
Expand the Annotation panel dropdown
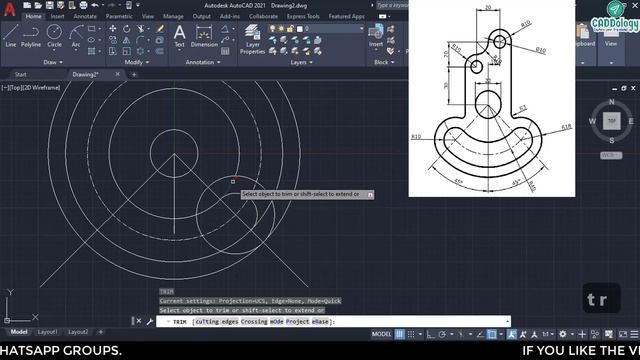click(x=203, y=62)
